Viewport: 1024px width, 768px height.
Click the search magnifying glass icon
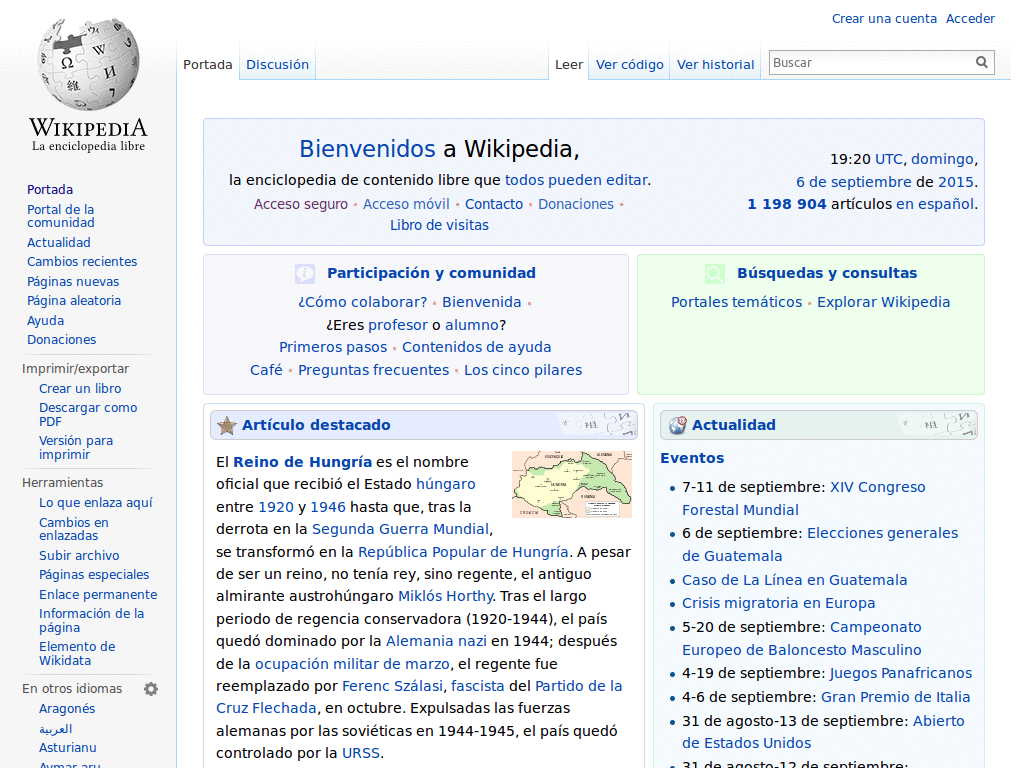[982, 62]
